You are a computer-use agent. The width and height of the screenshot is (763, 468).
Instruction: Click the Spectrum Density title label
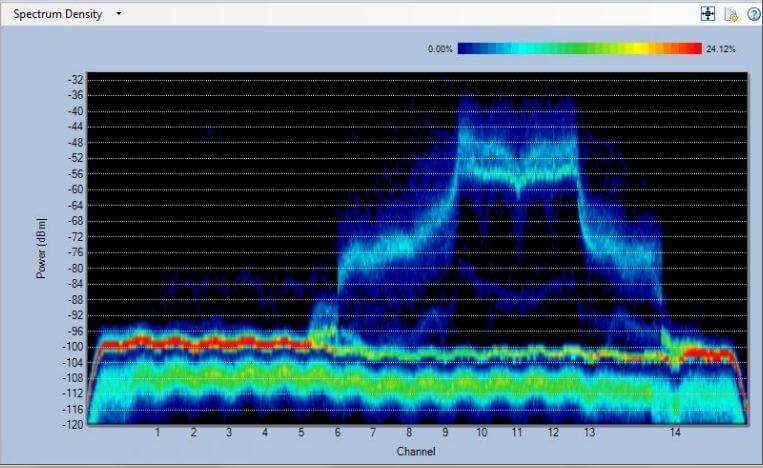point(57,14)
